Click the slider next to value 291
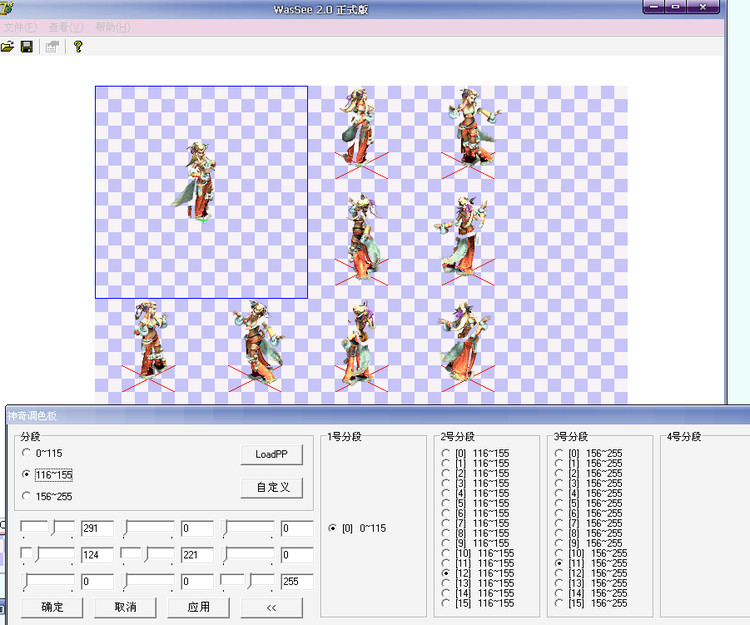 [47, 528]
